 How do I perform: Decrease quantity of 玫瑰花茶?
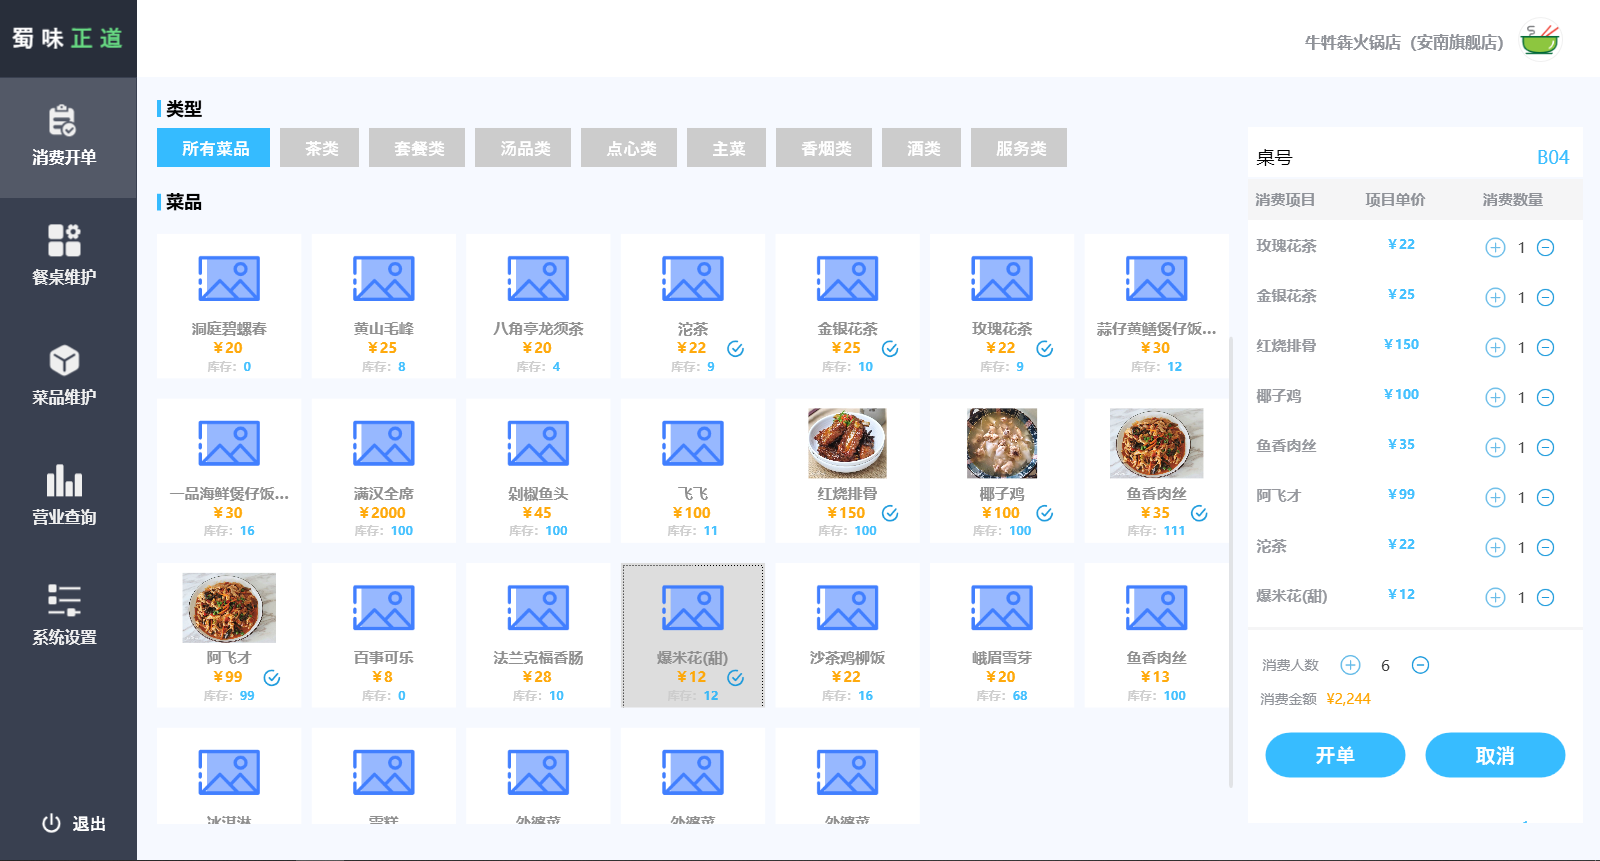(1545, 247)
